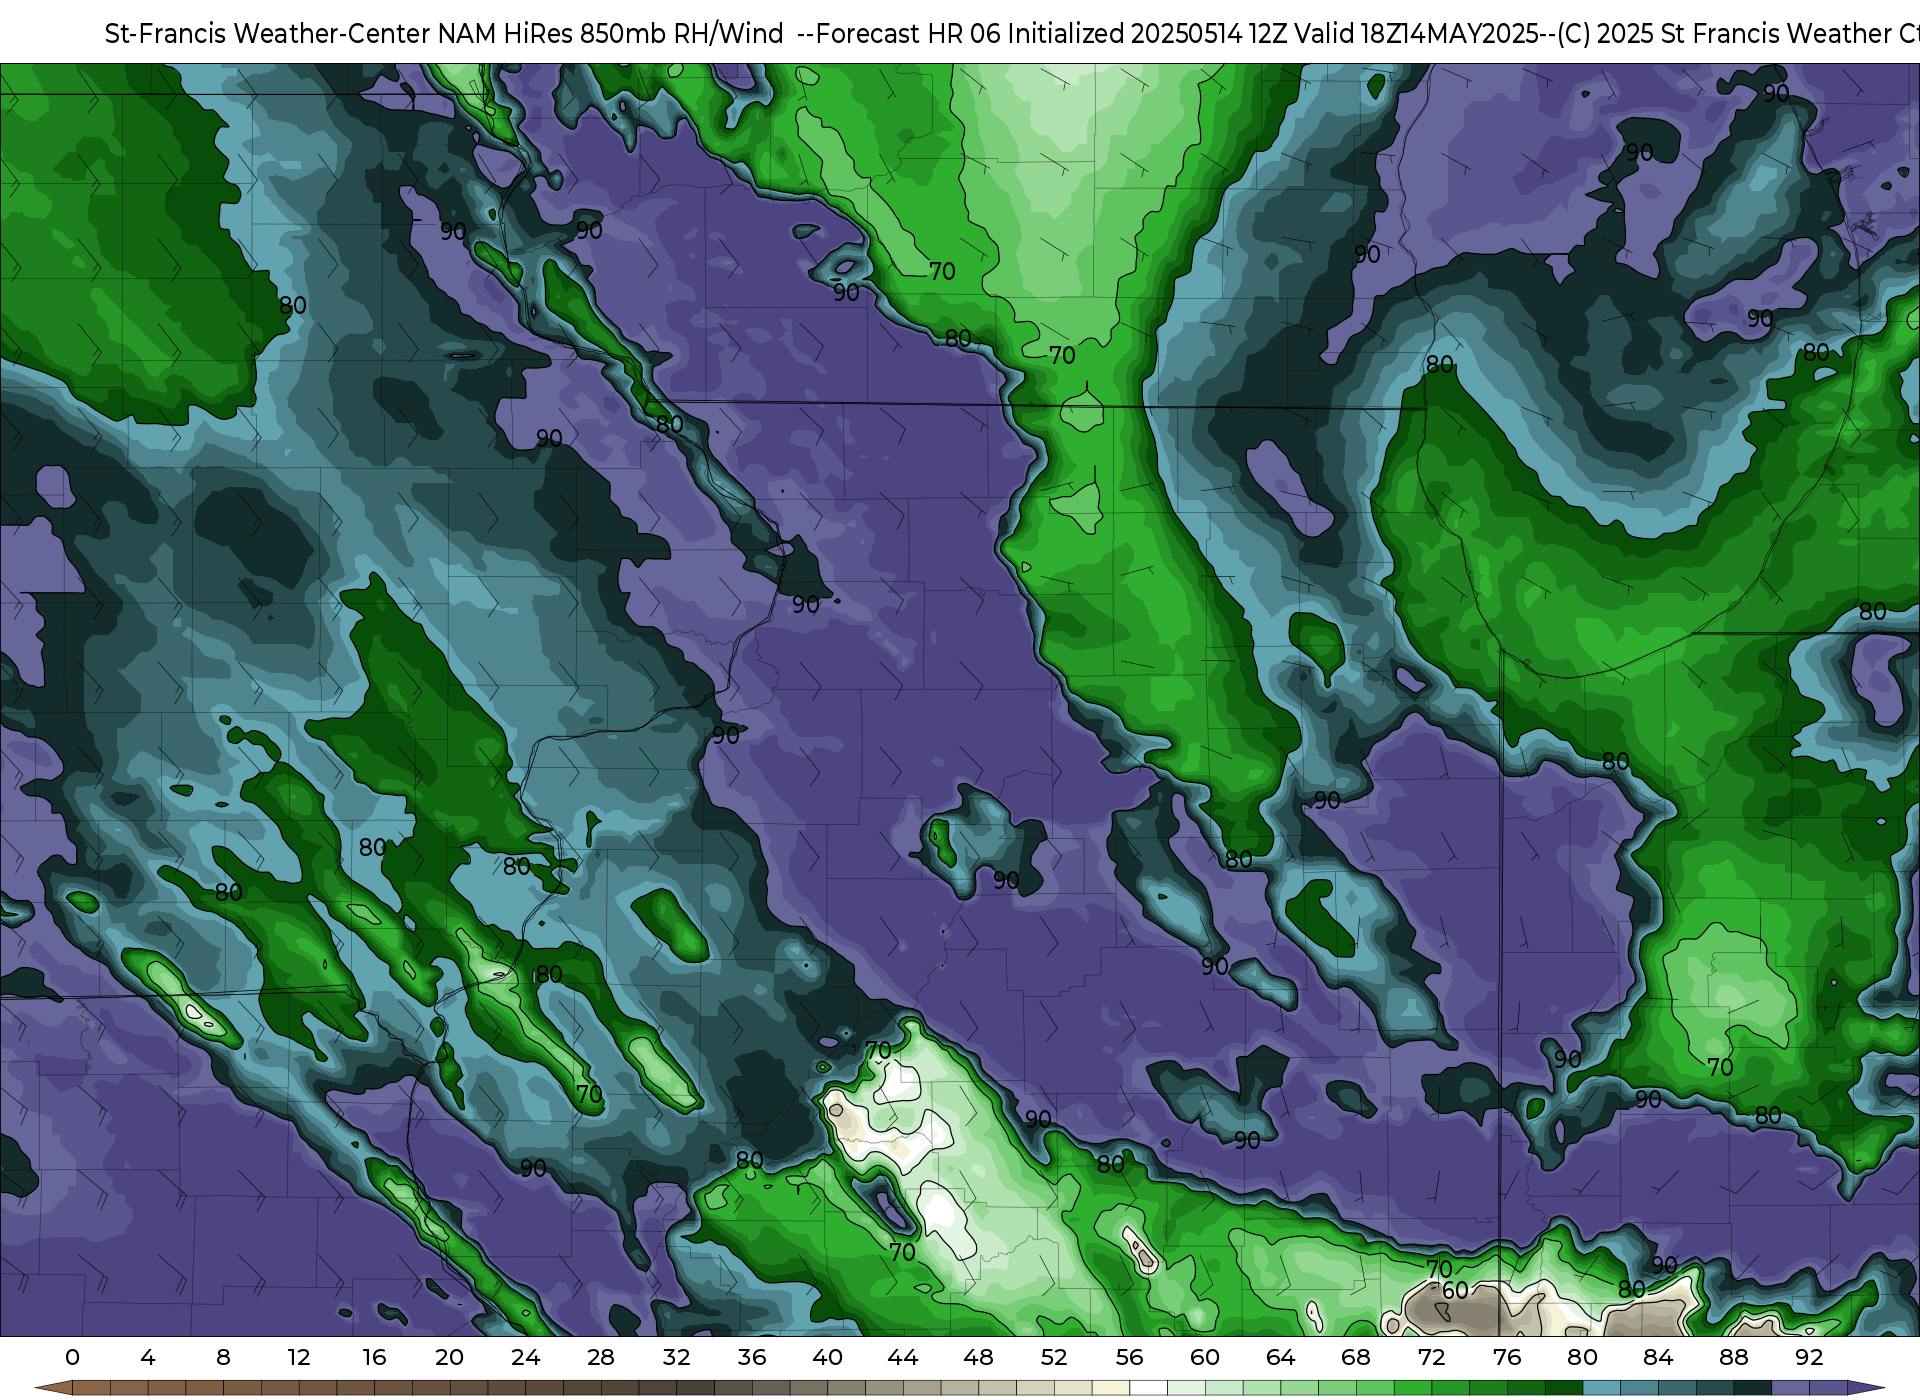Click the '88' label on the color scale
This screenshot has width=1920, height=1400.
1734,1357
